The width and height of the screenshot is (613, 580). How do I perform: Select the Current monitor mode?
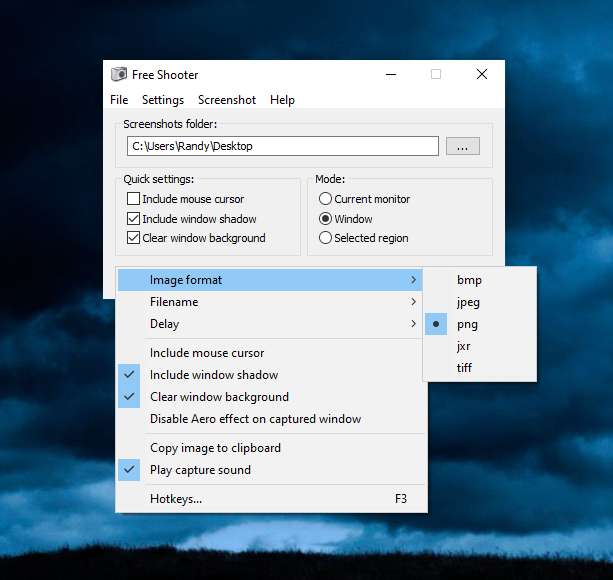(325, 199)
